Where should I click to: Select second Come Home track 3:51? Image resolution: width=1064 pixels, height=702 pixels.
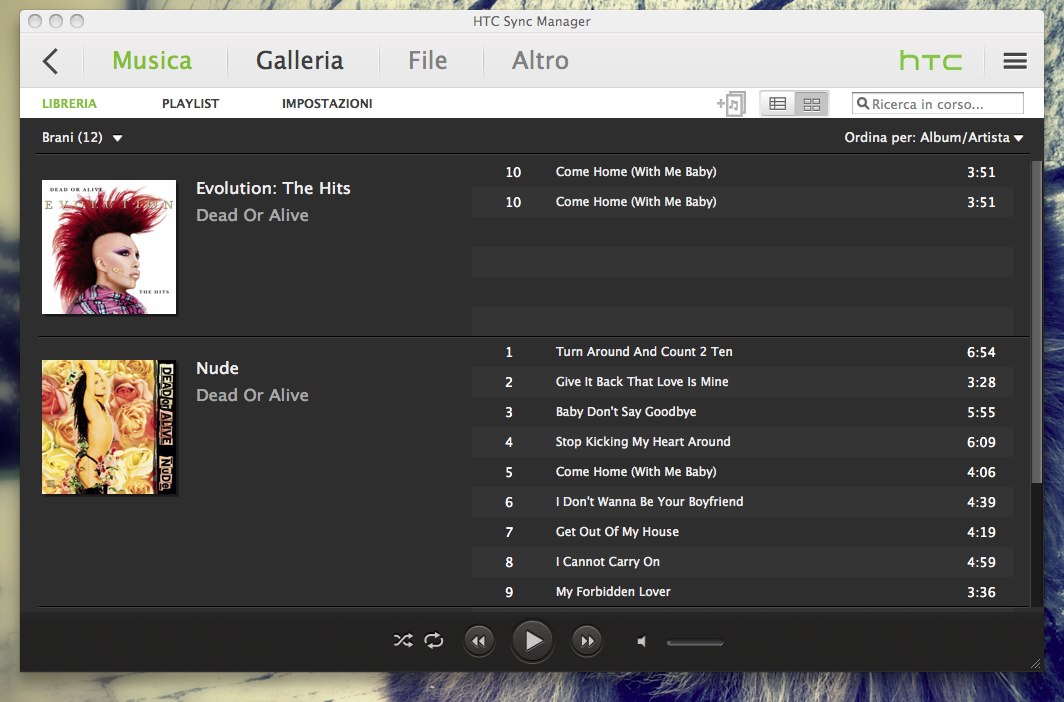(743, 202)
